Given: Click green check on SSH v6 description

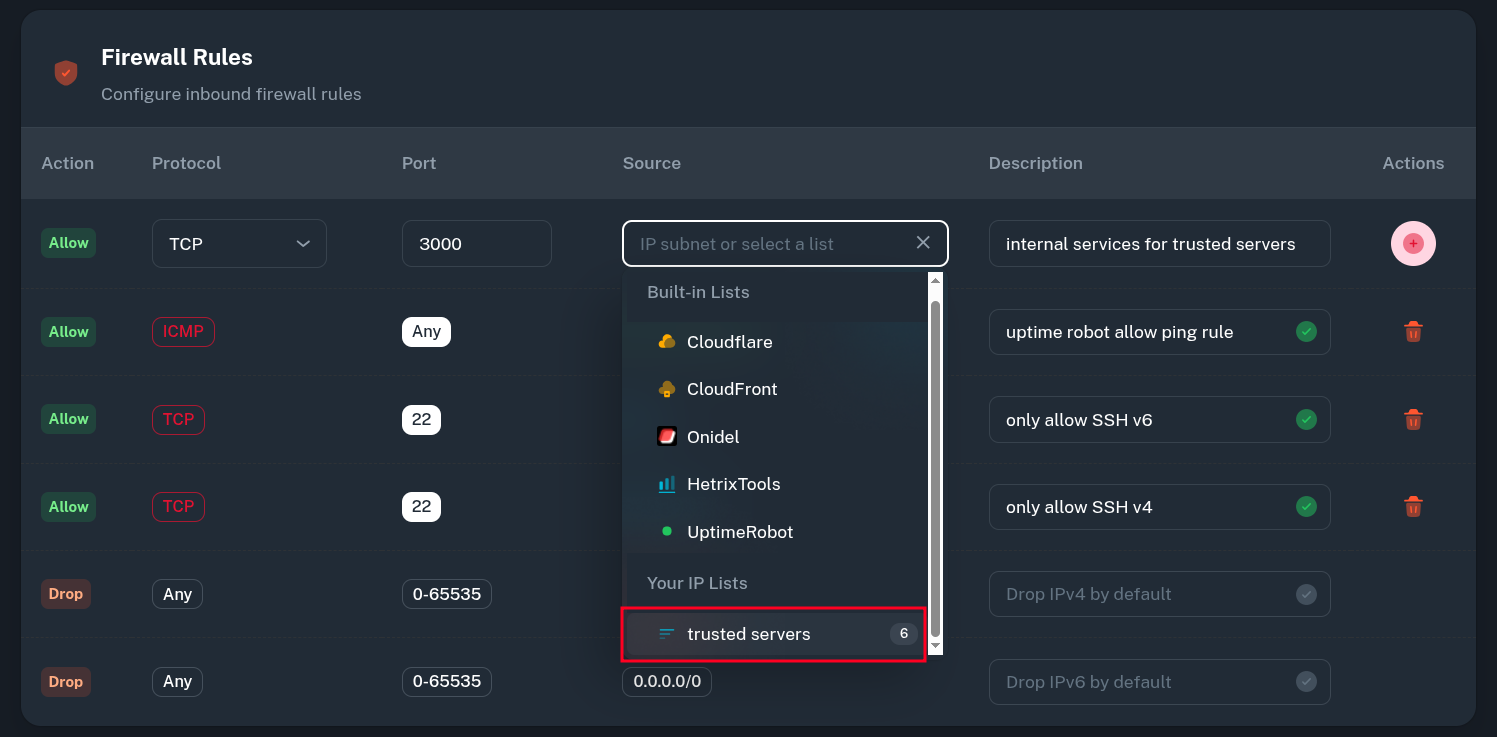Looking at the screenshot, I should coord(1306,419).
